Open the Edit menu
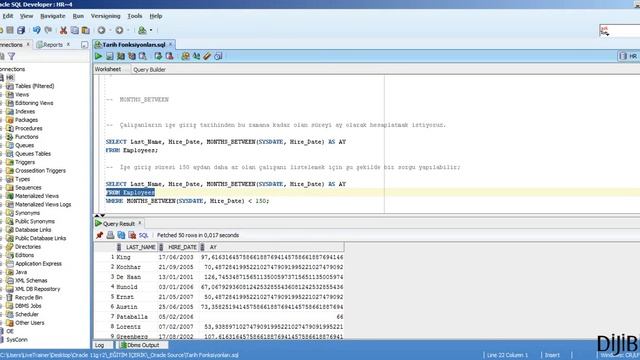Image resolution: width=640 pixels, height=360 pixels. pos(8,16)
